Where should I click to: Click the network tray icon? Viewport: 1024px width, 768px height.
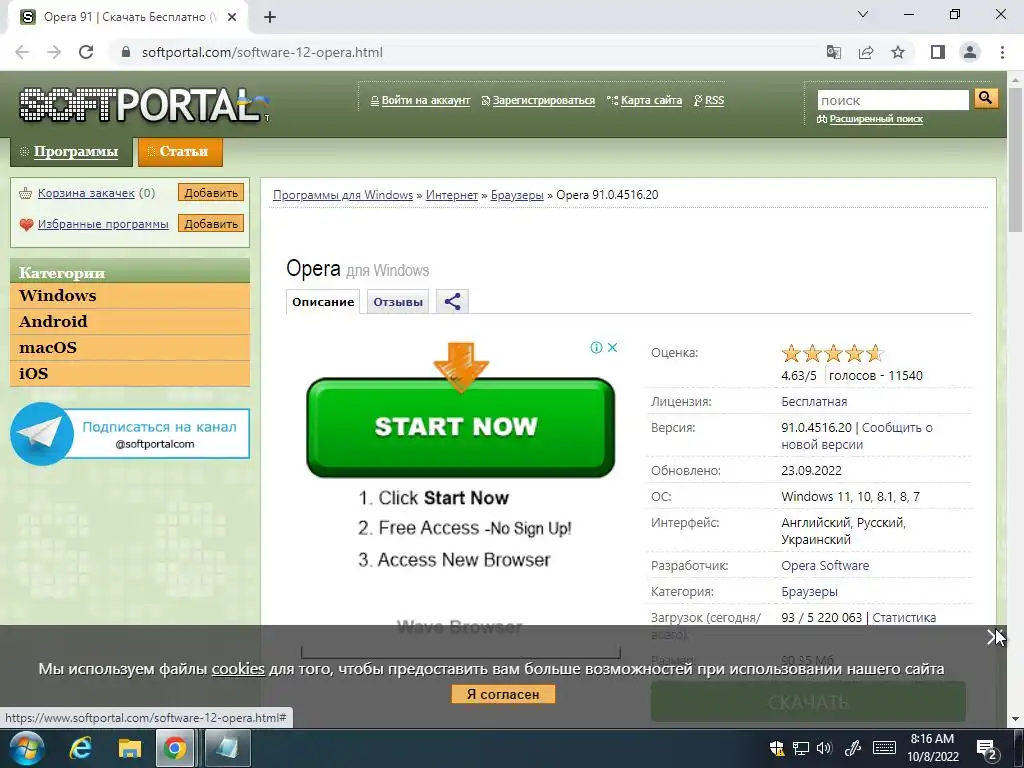tap(801, 748)
